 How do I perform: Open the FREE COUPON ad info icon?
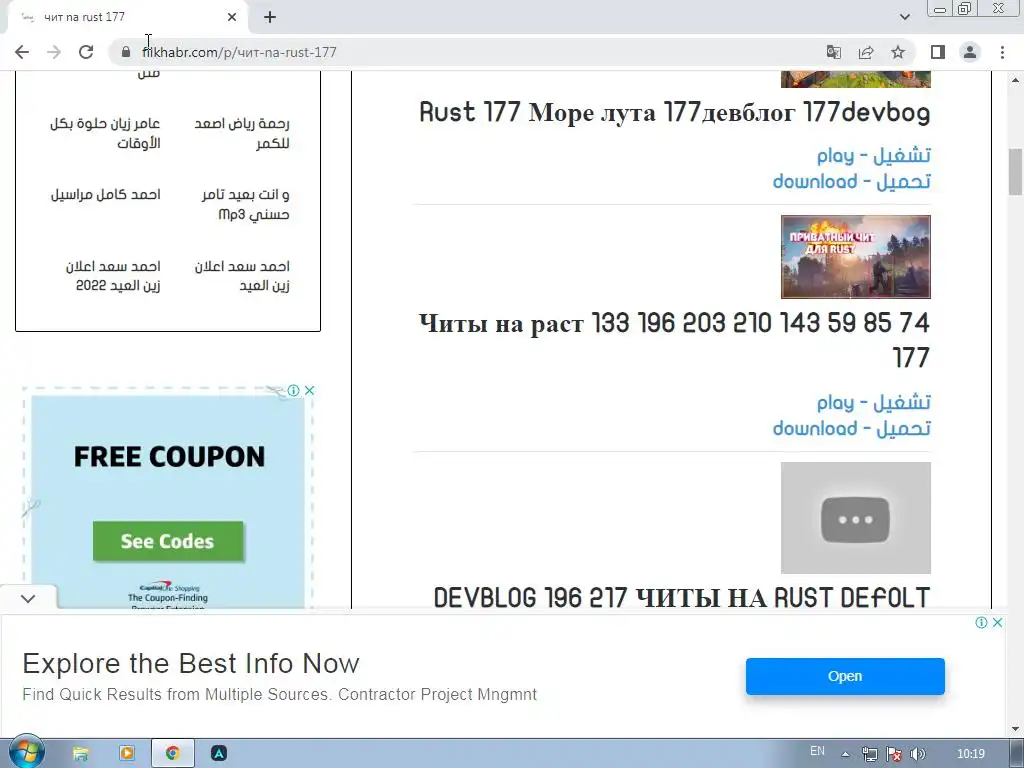click(x=294, y=391)
